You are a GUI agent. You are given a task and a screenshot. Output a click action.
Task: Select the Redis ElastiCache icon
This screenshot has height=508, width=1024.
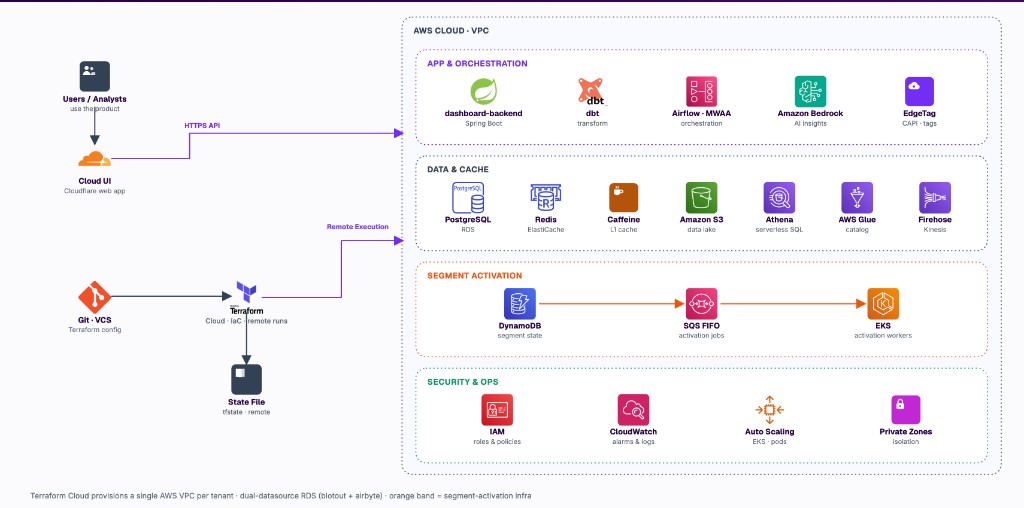pos(546,198)
